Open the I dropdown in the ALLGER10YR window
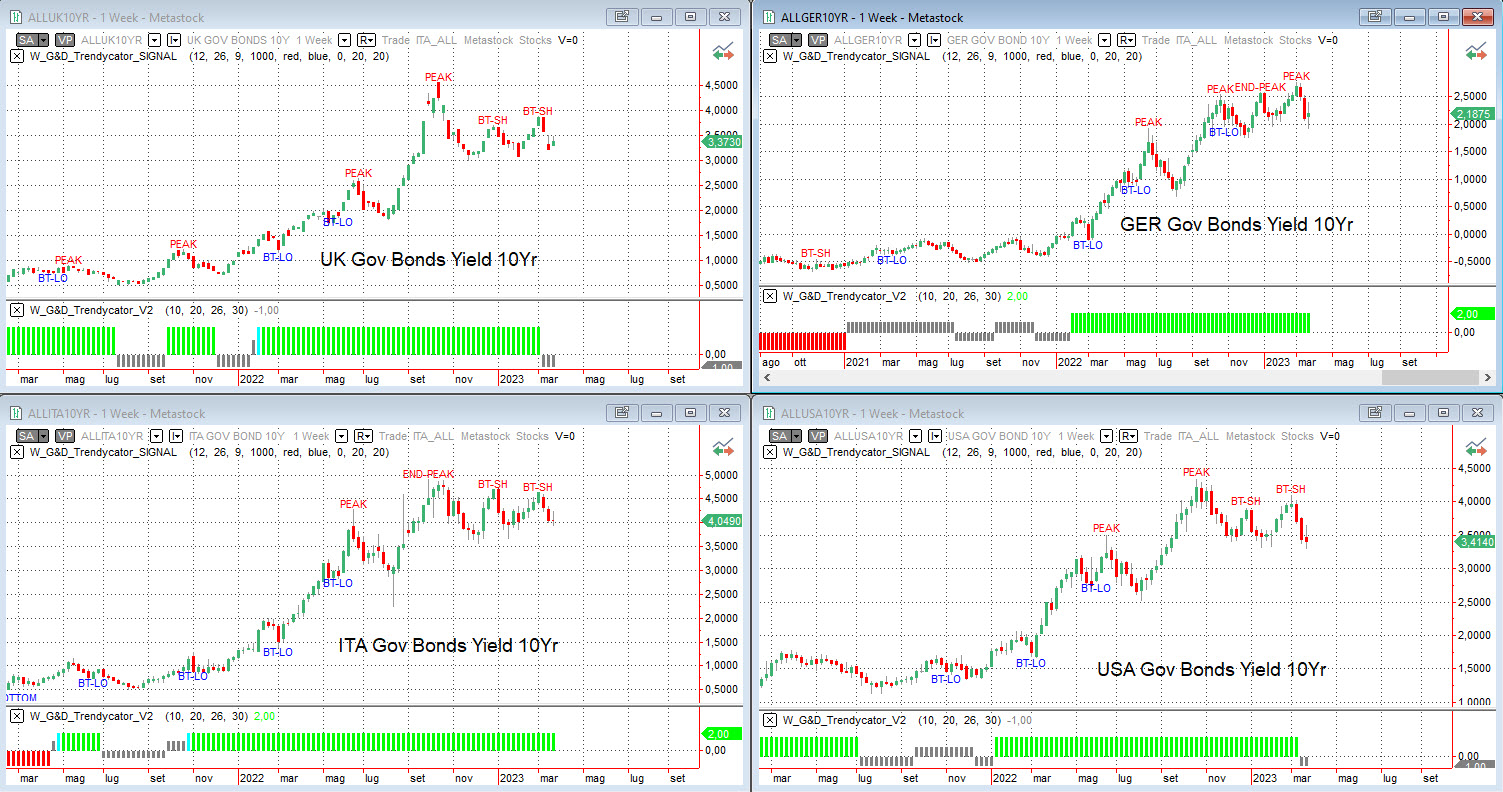Image resolution: width=1503 pixels, height=792 pixels. point(933,40)
